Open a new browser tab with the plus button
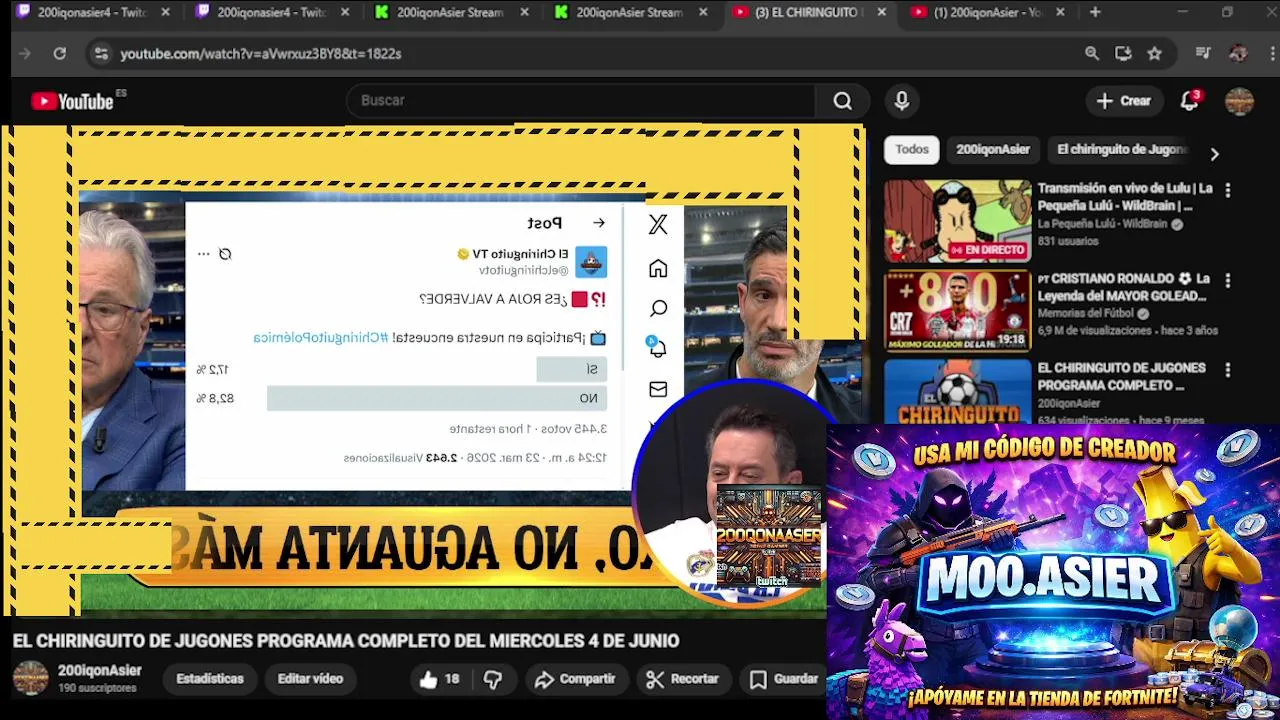The image size is (1280, 720). [1095, 12]
